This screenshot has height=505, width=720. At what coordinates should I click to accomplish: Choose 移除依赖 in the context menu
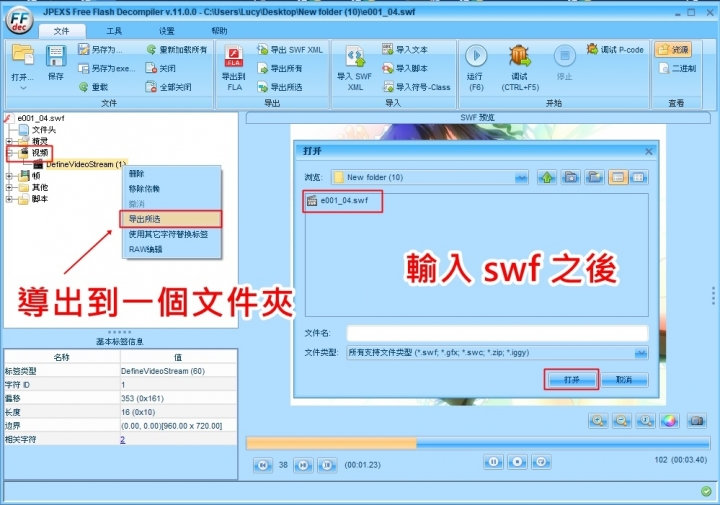pyautogui.click(x=171, y=189)
